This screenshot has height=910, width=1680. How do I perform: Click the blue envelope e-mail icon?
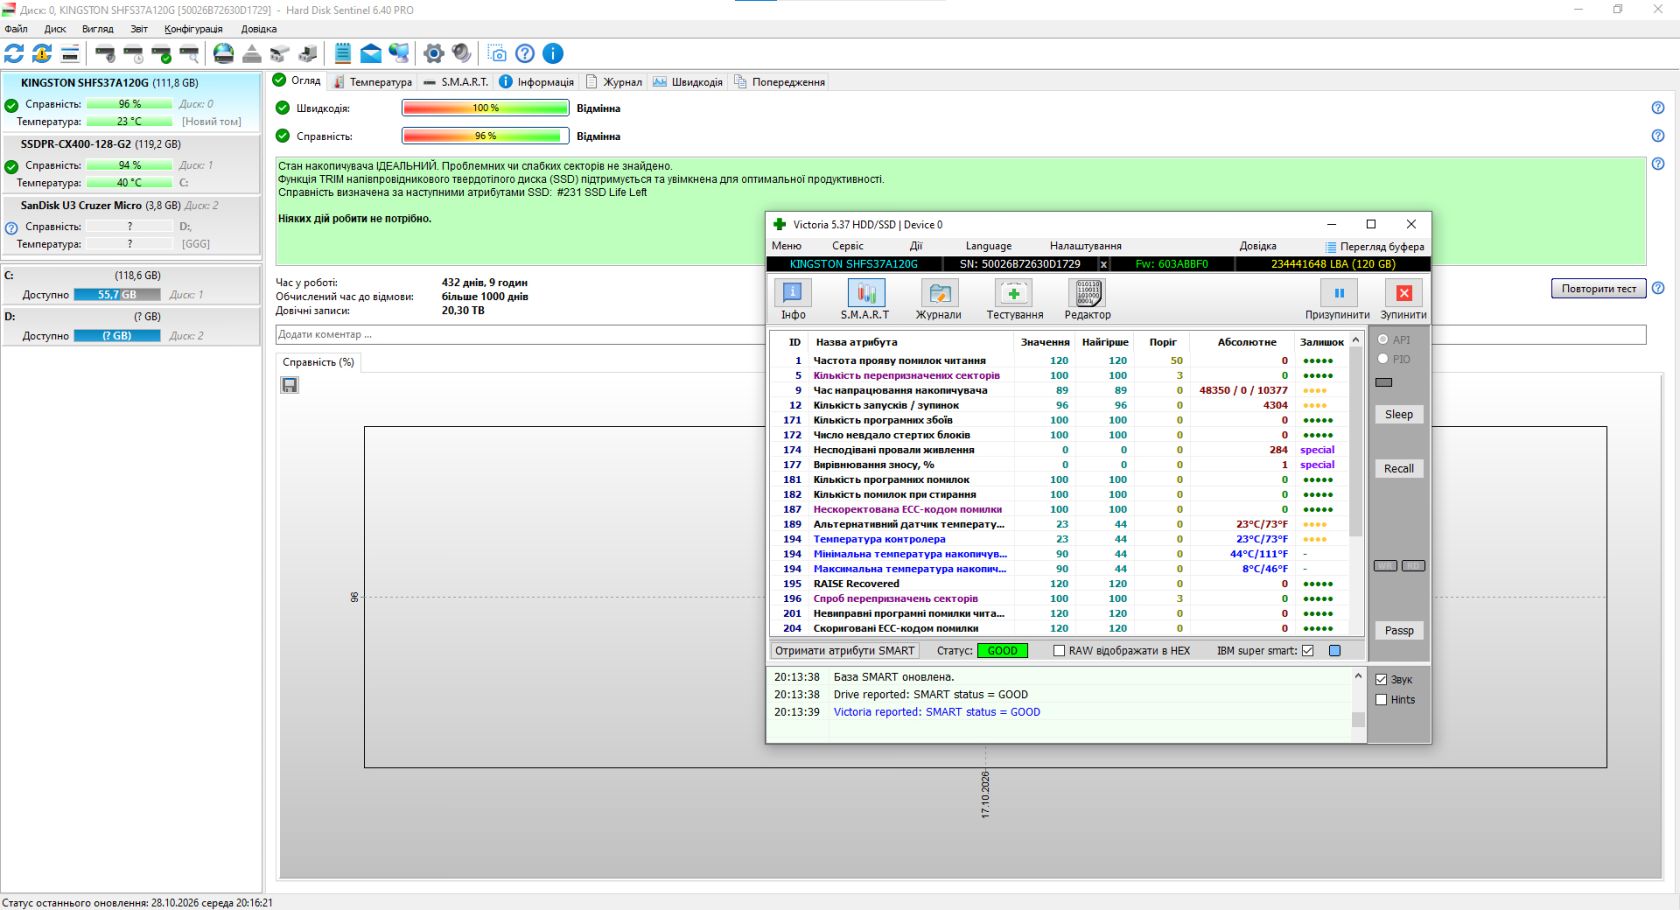pyautogui.click(x=371, y=54)
